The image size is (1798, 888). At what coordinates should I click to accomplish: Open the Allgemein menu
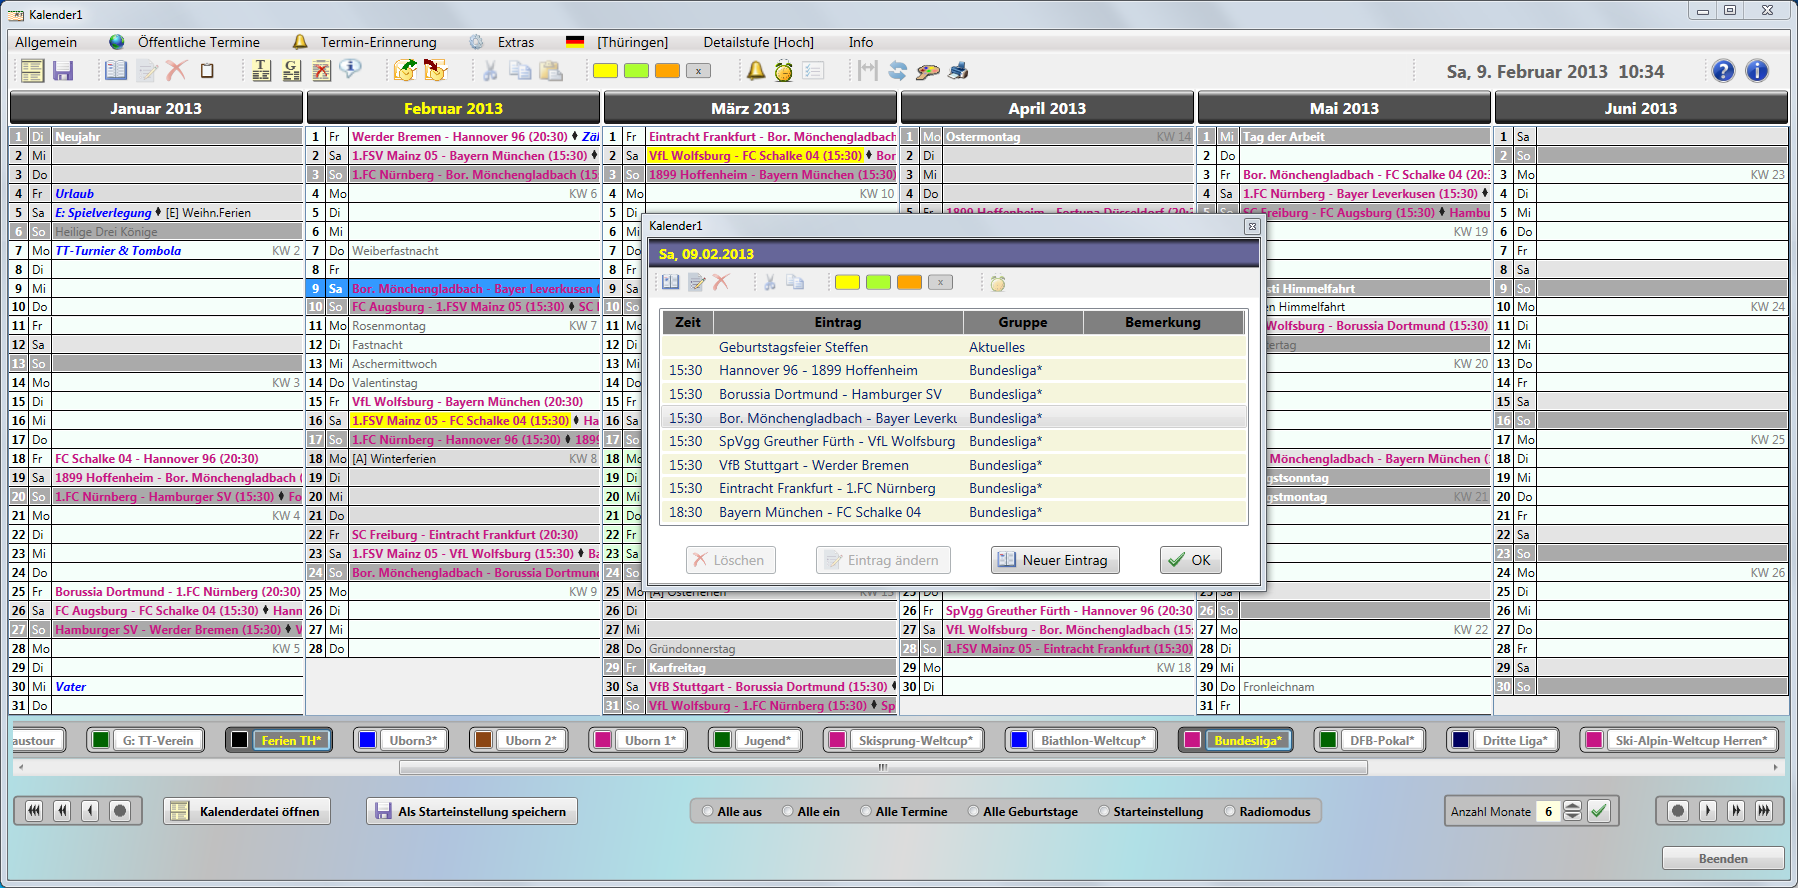[x=46, y=42]
